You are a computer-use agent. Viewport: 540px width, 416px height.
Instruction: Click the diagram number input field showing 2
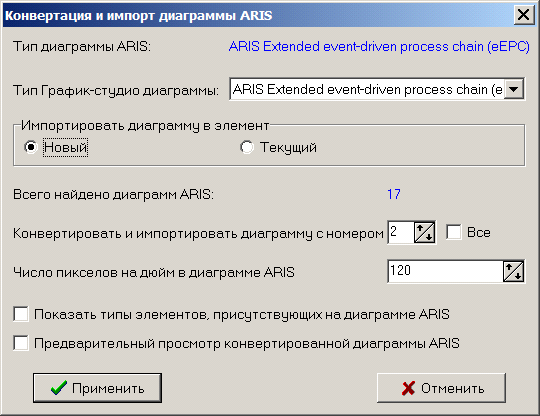401,232
